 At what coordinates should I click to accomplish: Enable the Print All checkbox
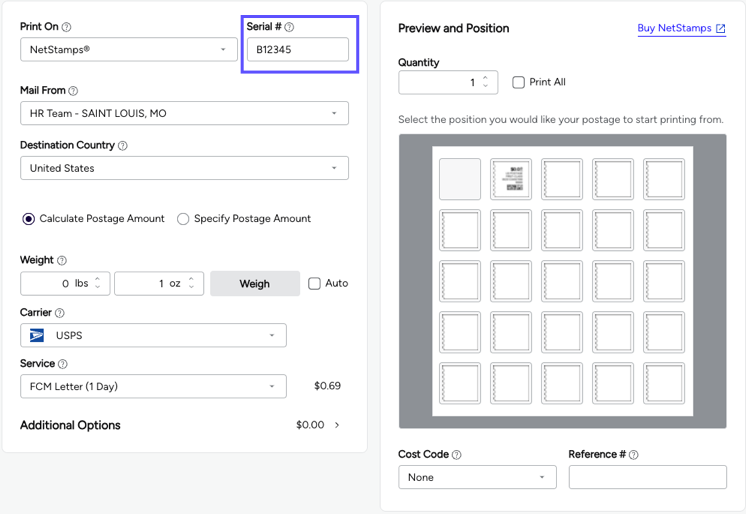pyautogui.click(x=518, y=82)
